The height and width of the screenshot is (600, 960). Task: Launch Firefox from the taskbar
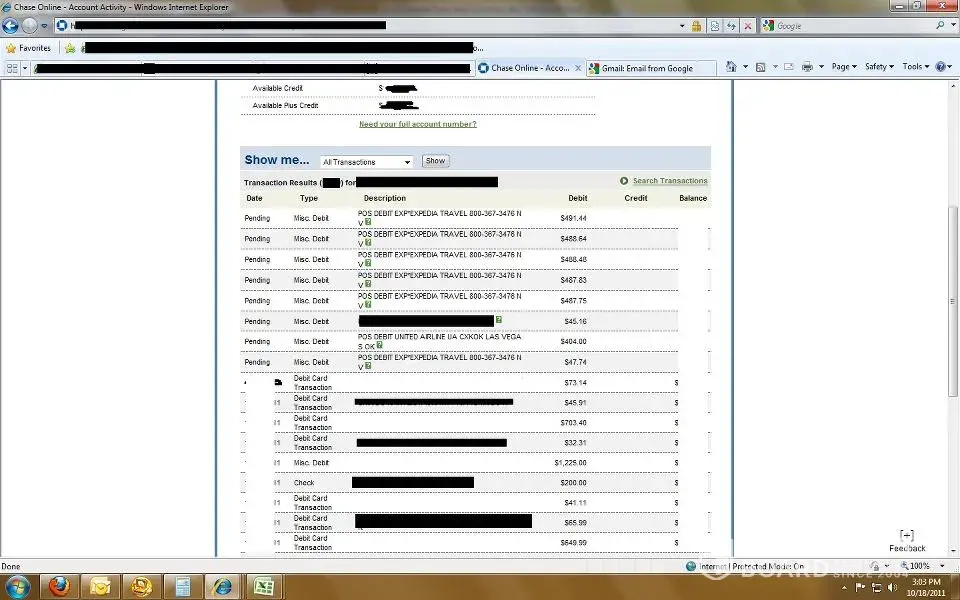tap(59, 586)
